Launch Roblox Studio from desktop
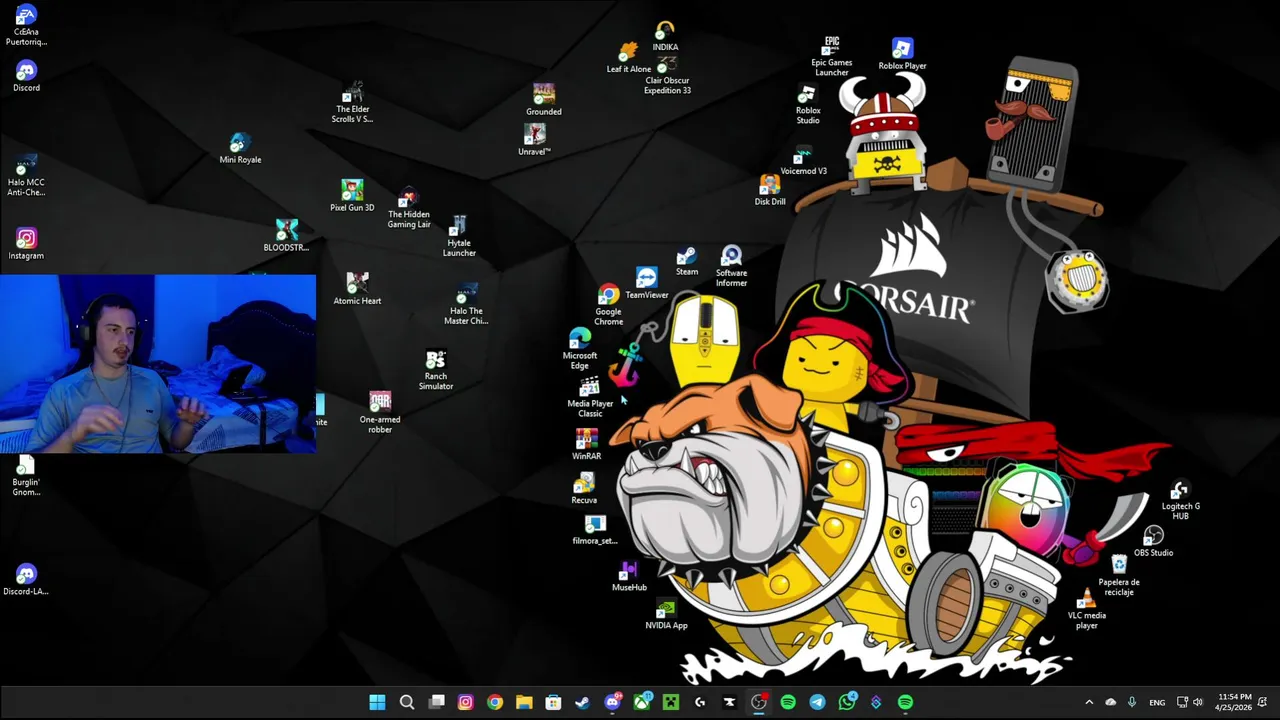The height and width of the screenshot is (720, 1280). (808, 105)
